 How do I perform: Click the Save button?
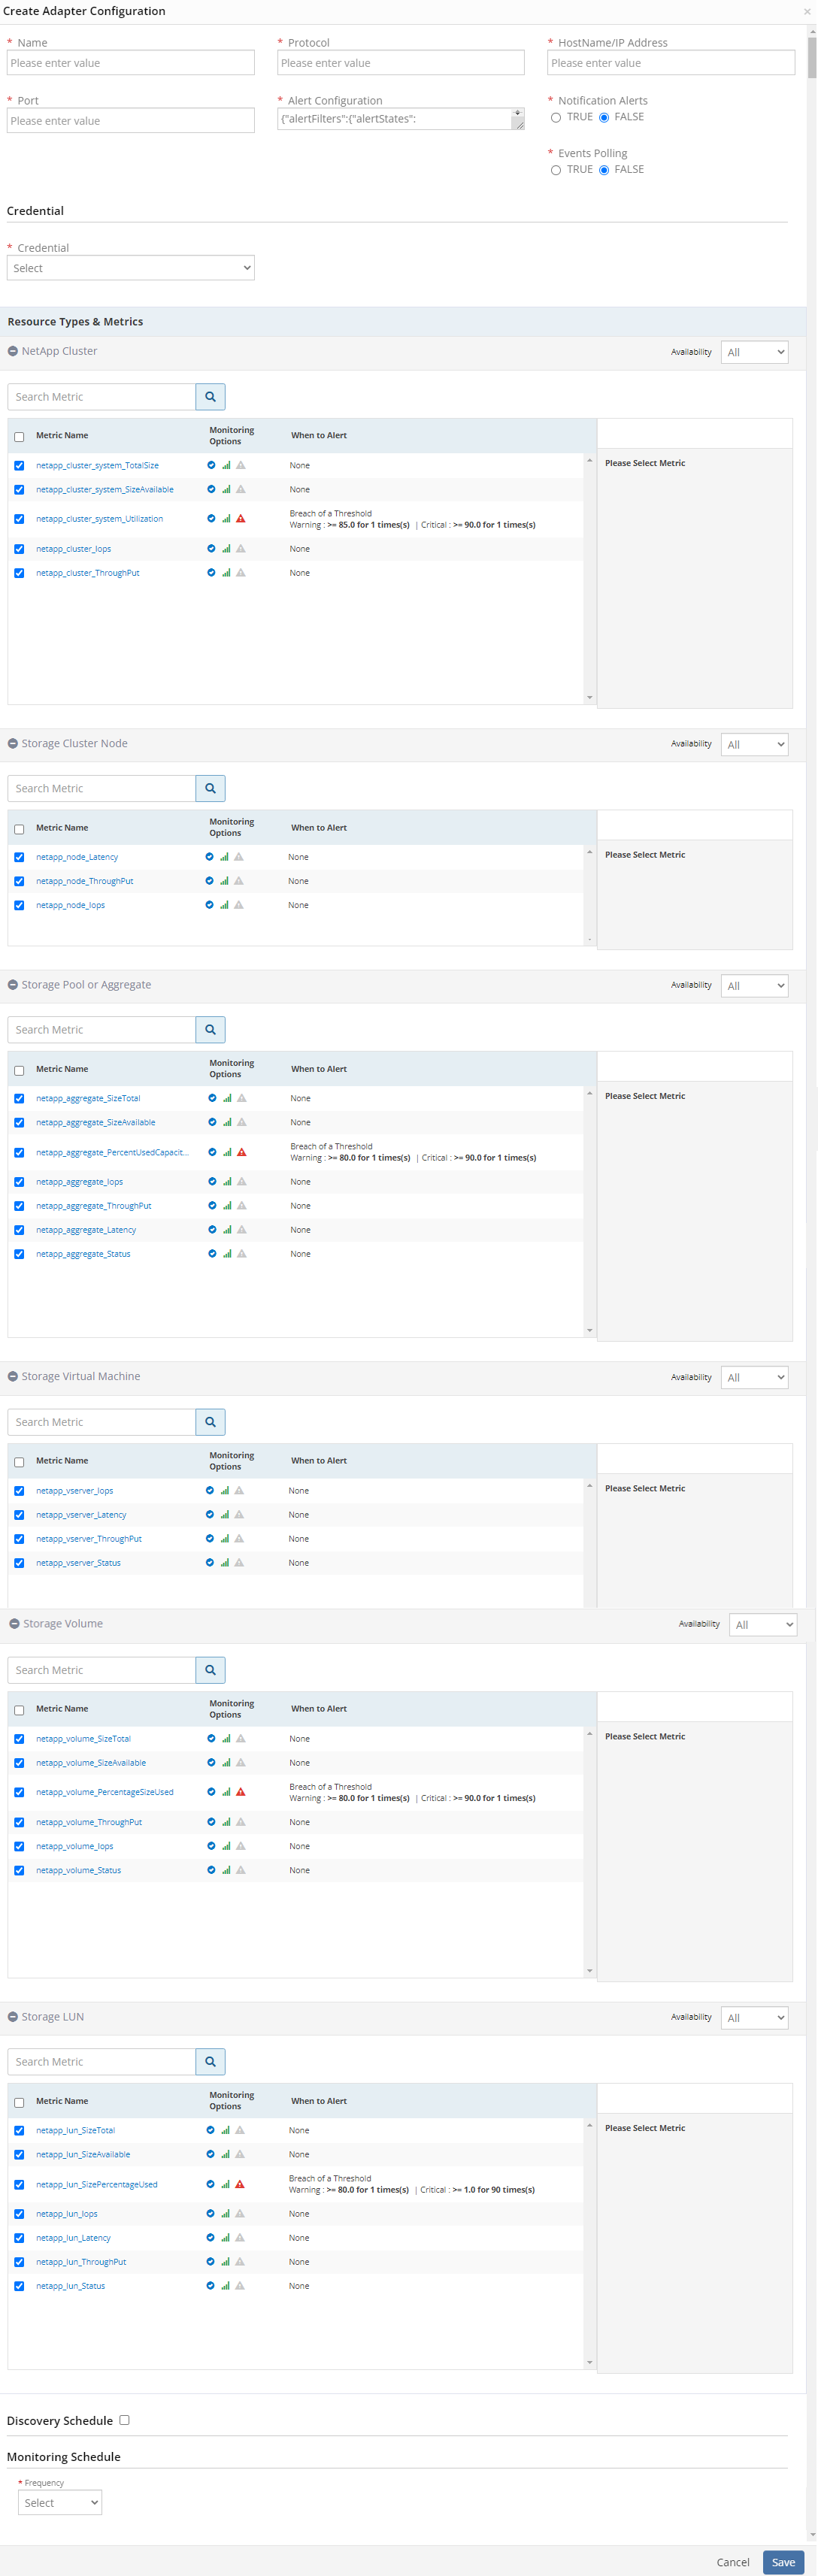point(784,2562)
